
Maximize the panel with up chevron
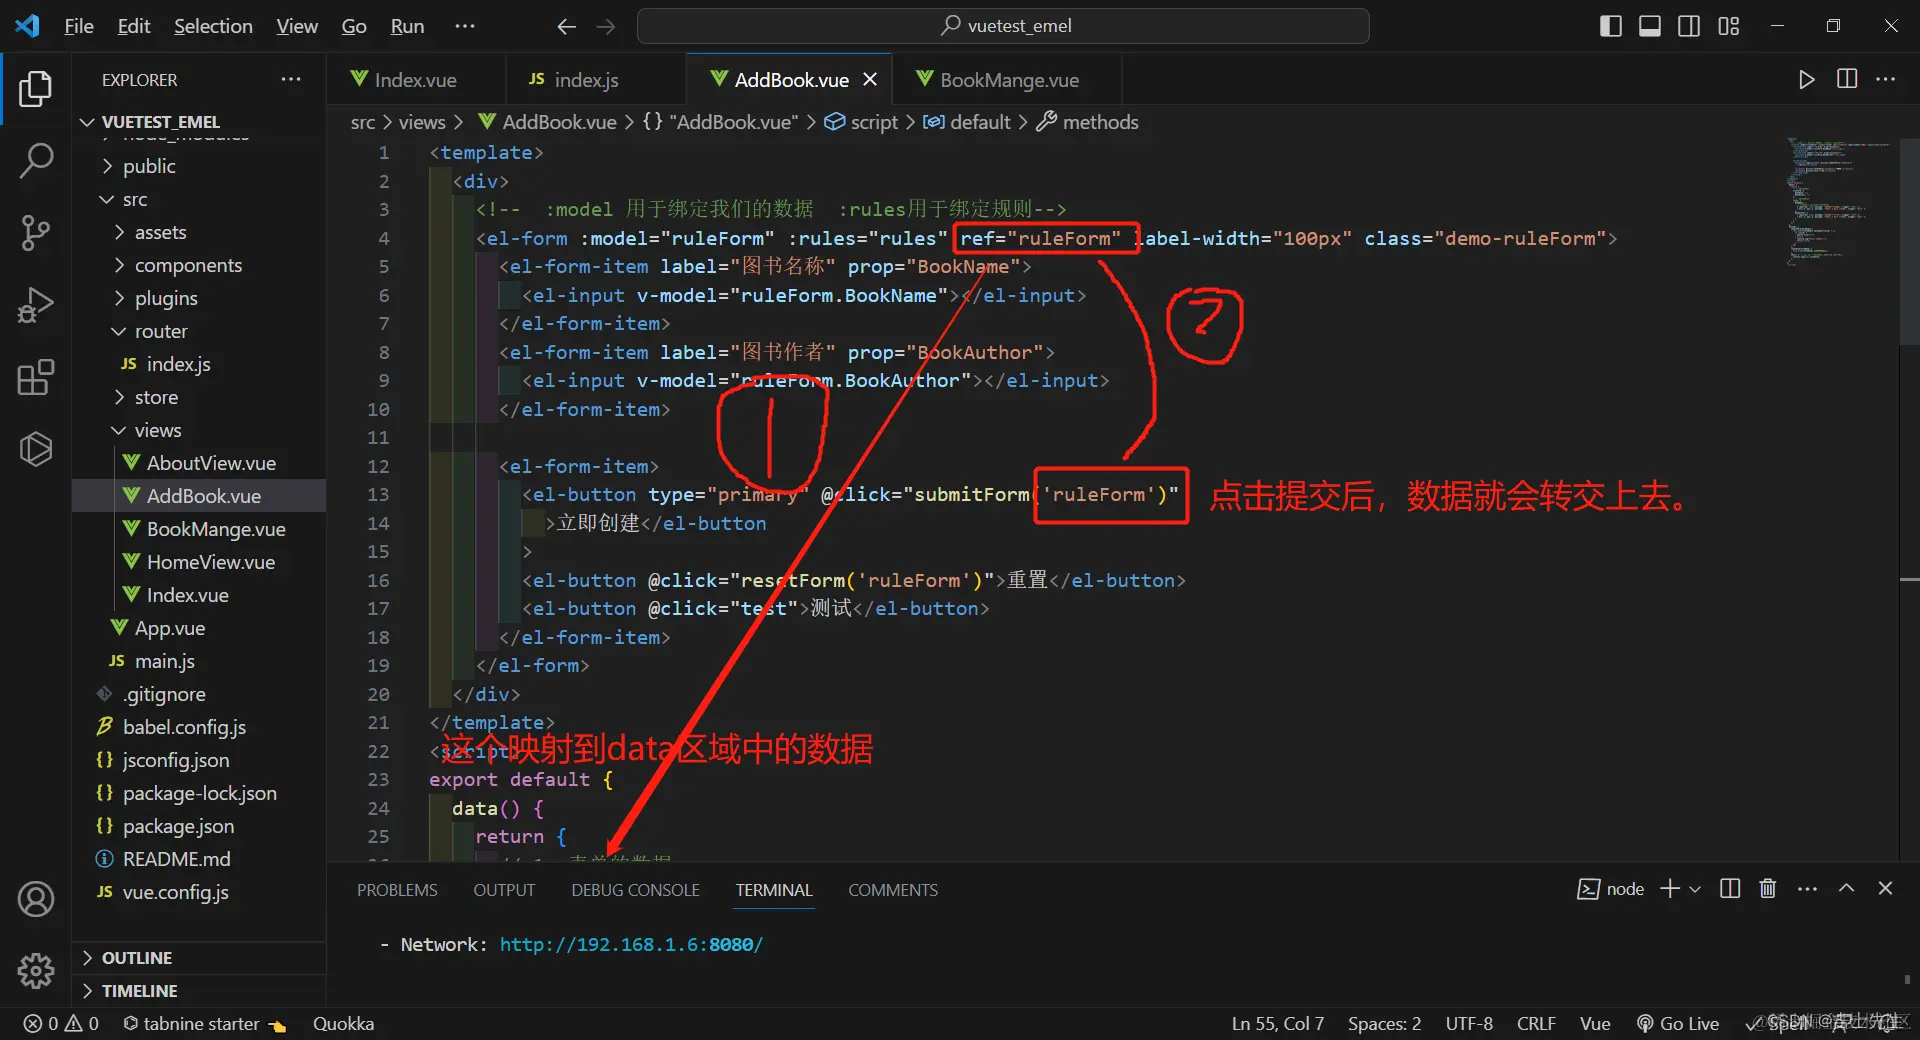pos(1846,888)
